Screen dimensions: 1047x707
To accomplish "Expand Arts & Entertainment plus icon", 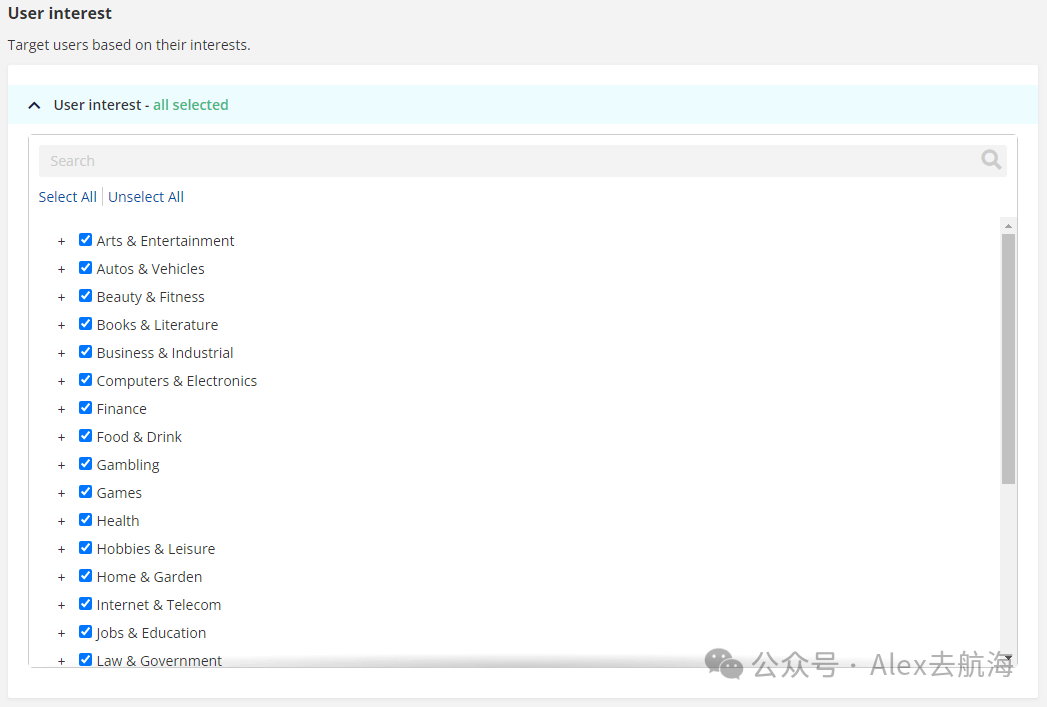I will coord(61,242).
